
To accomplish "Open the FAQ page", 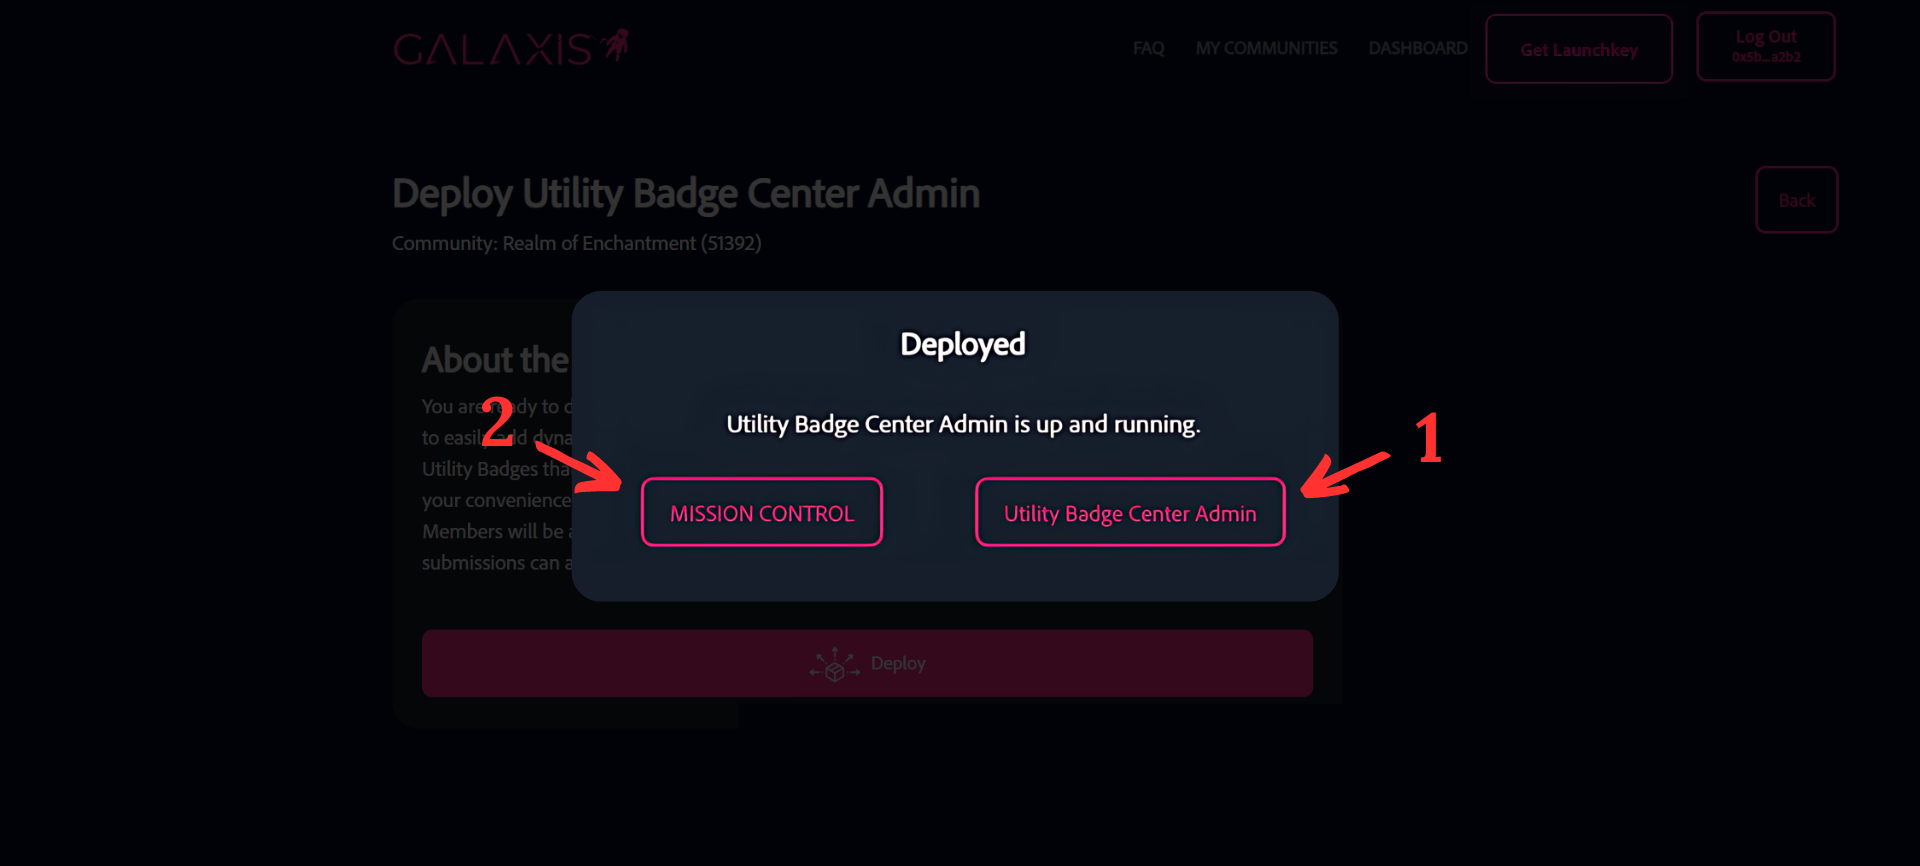I will 1148,48.
